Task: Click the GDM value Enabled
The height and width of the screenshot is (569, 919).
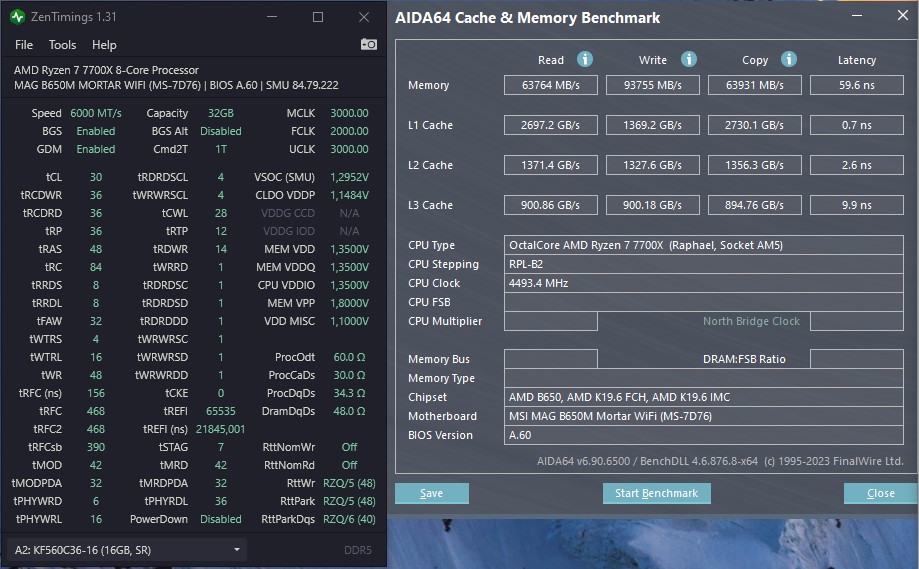Action: 96,149
